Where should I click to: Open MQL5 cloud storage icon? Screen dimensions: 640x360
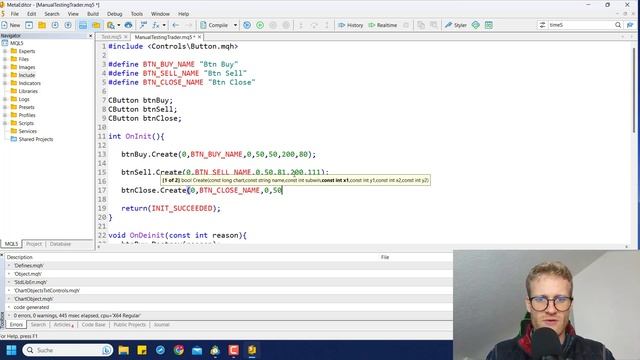click(x=128, y=25)
